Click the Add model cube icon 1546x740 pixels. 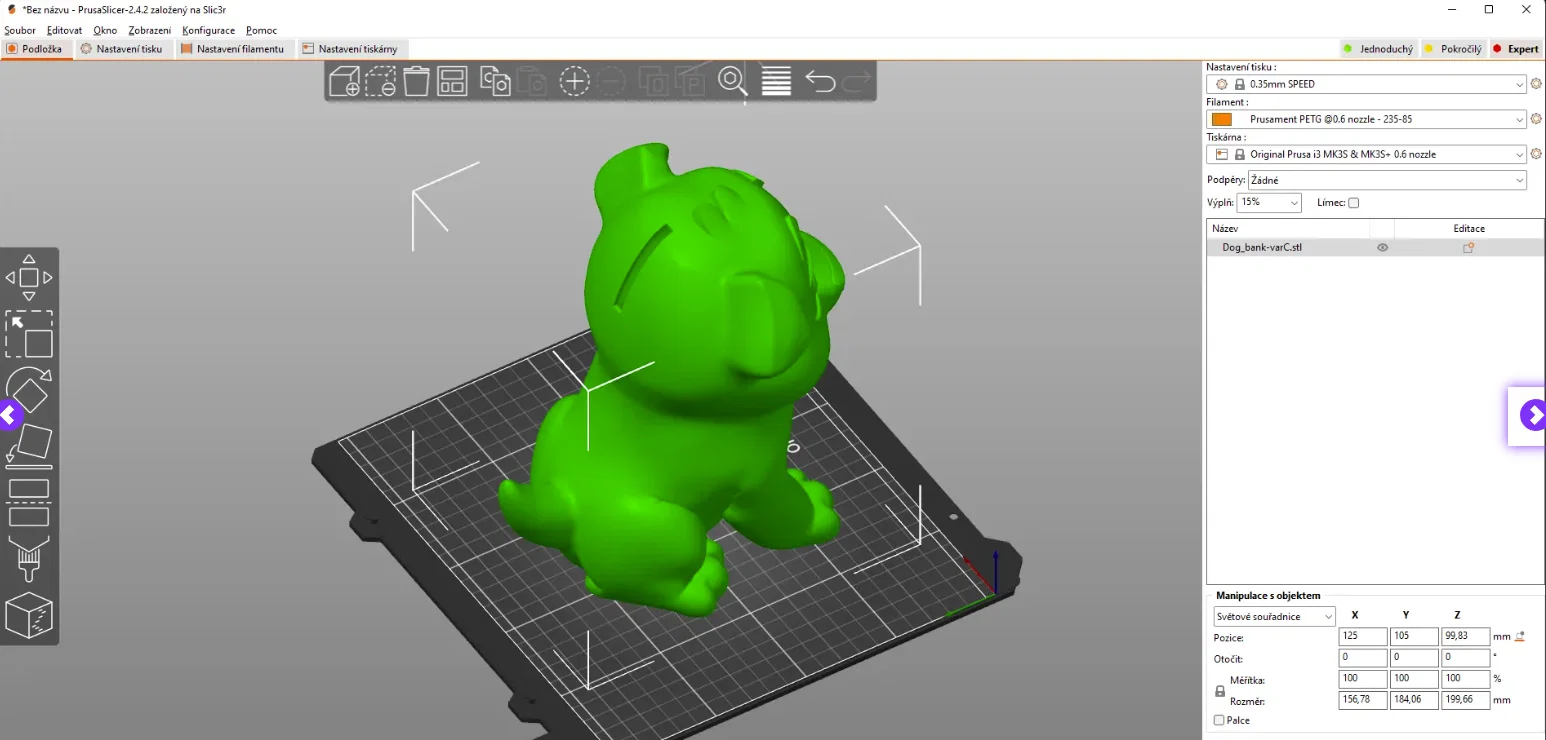[x=345, y=81]
